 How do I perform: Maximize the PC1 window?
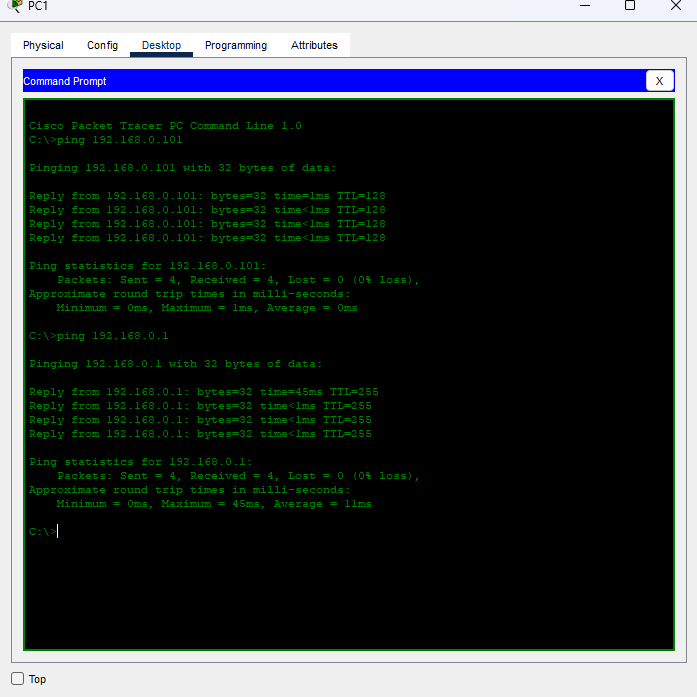630,6
